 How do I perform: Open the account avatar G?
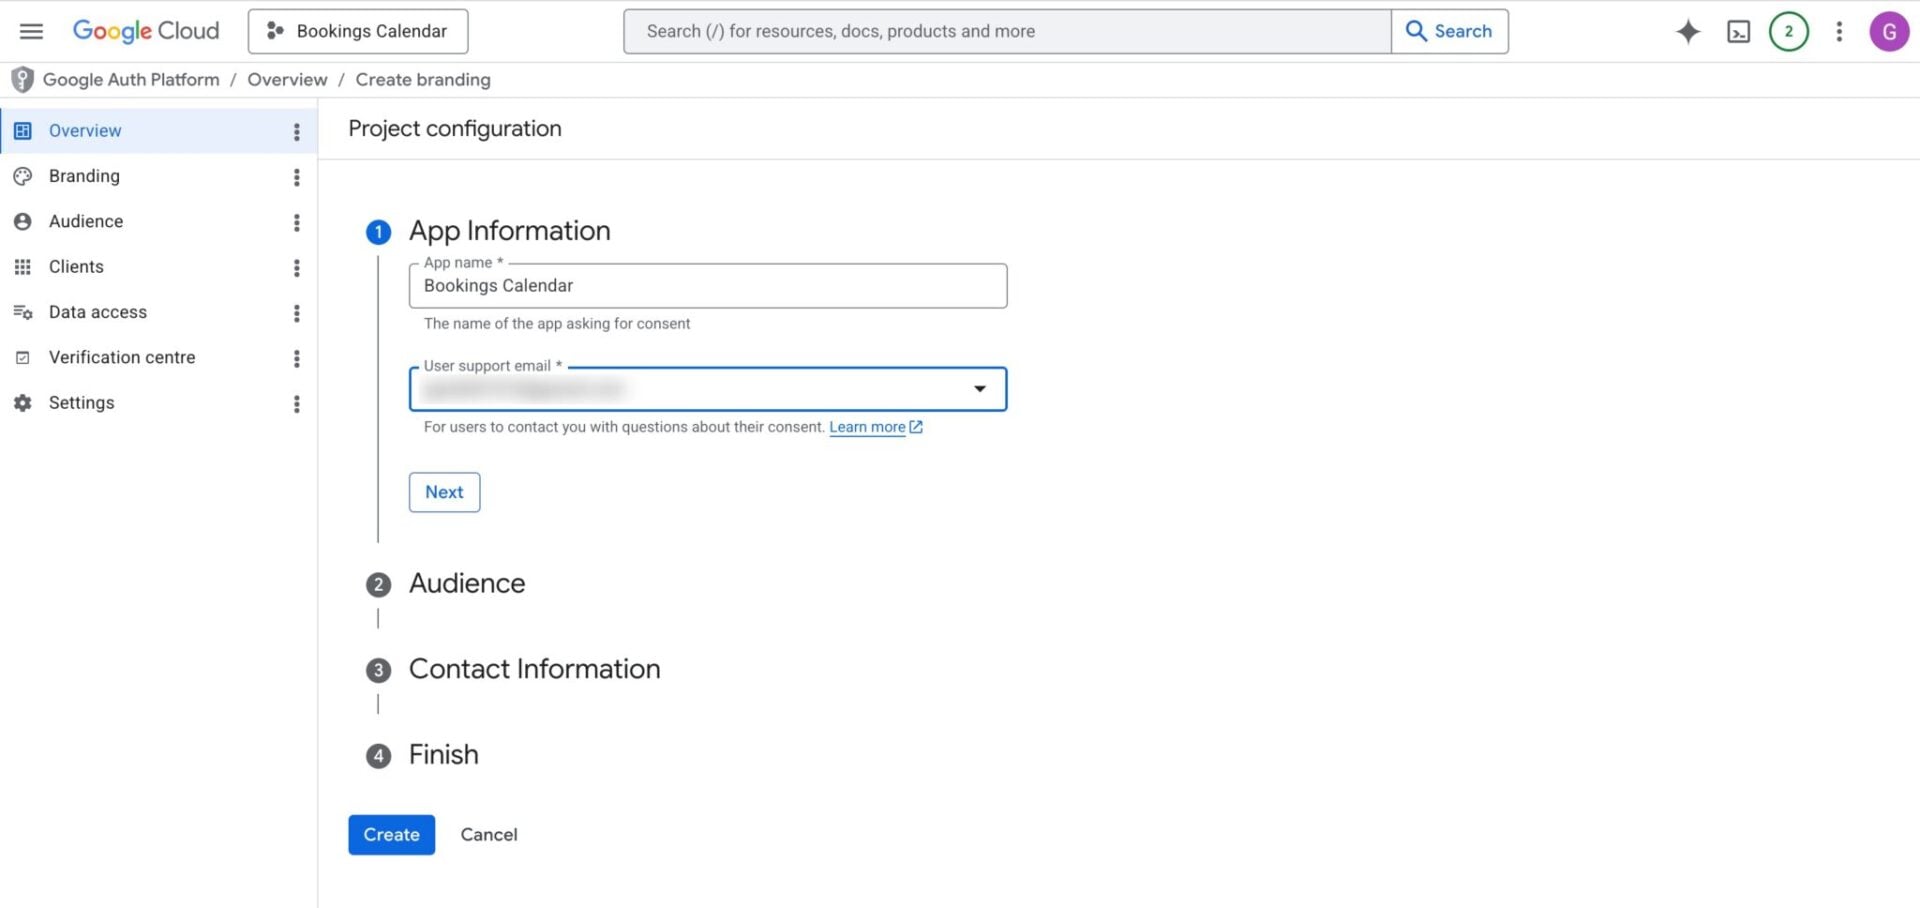coord(1889,32)
